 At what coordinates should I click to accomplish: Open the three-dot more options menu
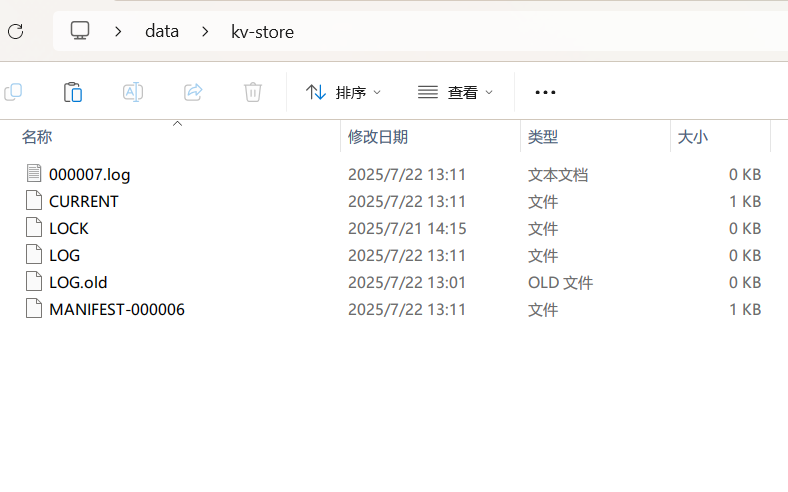coord(545,92)
